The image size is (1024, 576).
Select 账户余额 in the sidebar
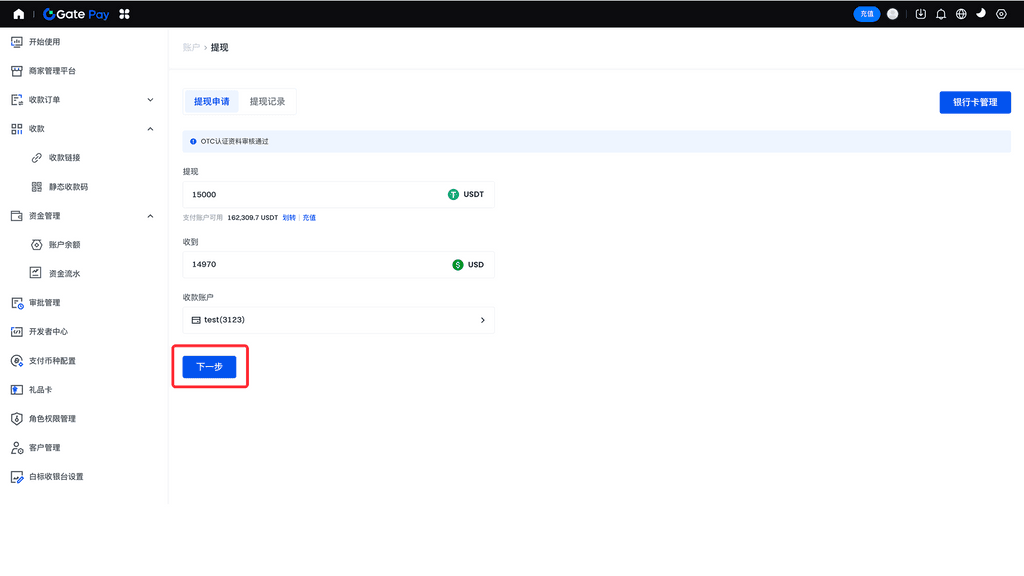tap(64, 245)
